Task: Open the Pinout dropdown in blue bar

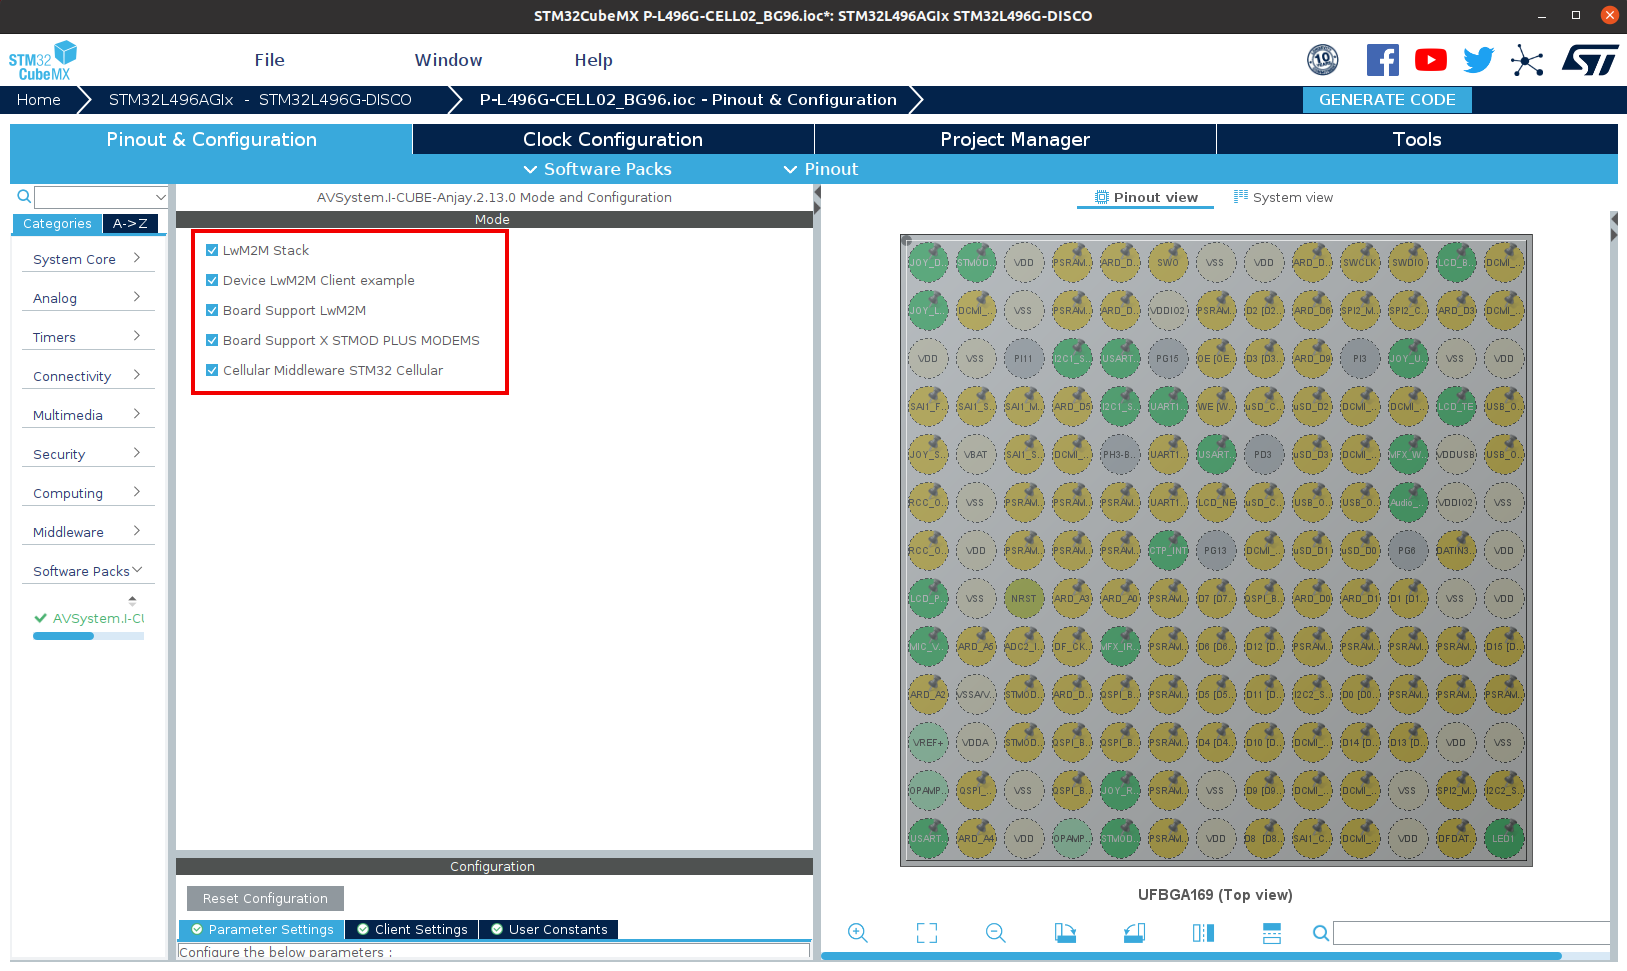Action: point(821,169)
